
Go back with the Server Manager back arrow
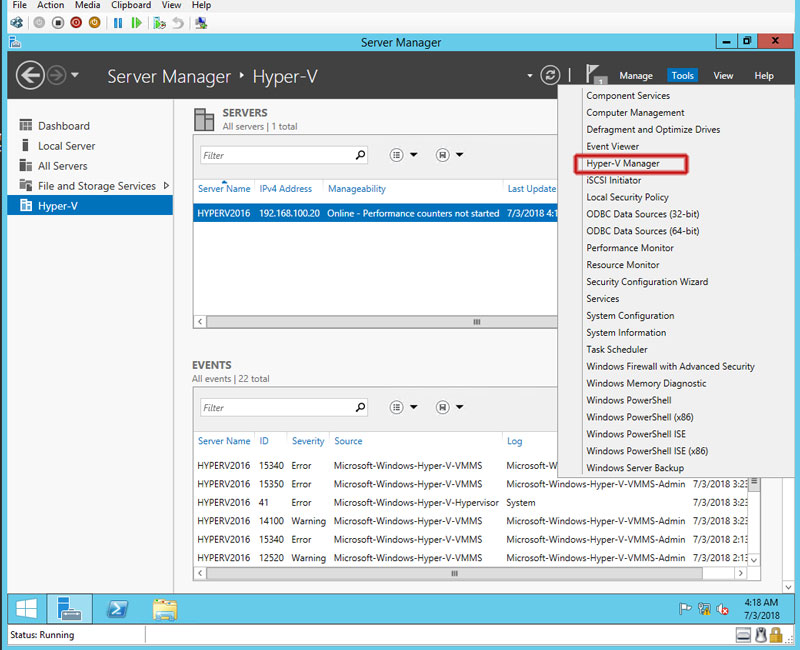click(x=30, y=76)
